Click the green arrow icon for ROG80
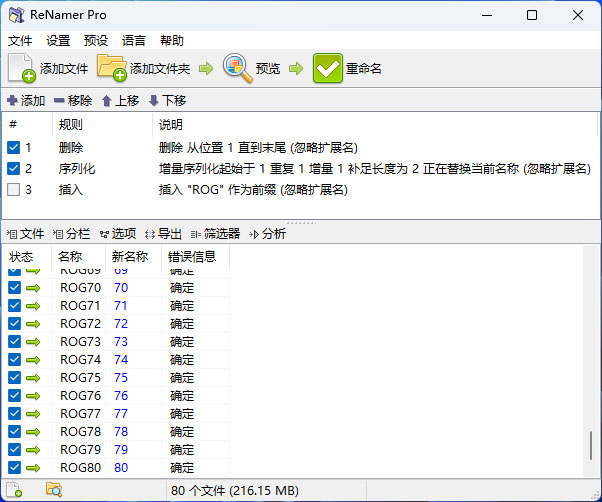The height and width of the screenshot is (502, 602). click(33, 468)
